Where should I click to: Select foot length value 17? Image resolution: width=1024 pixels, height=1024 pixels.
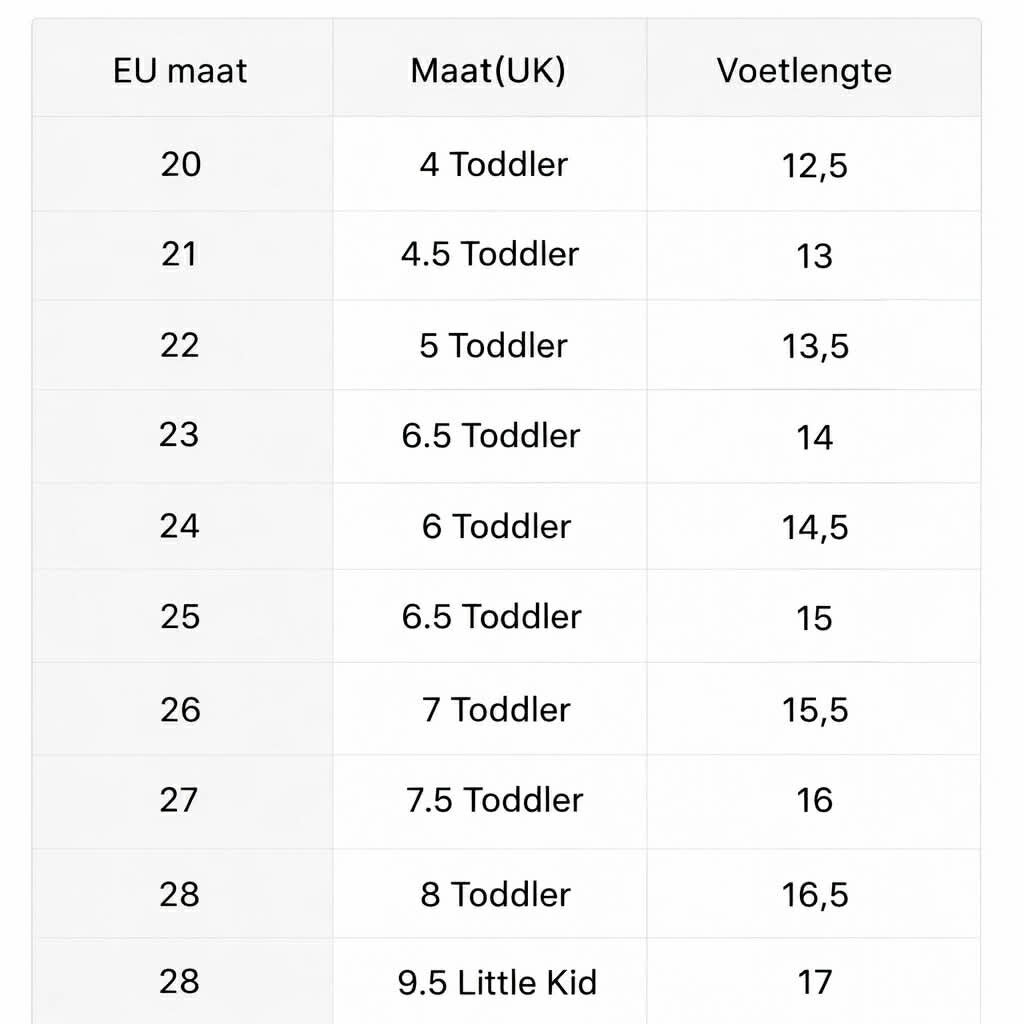pyautogui.click(x=814, y=983)
